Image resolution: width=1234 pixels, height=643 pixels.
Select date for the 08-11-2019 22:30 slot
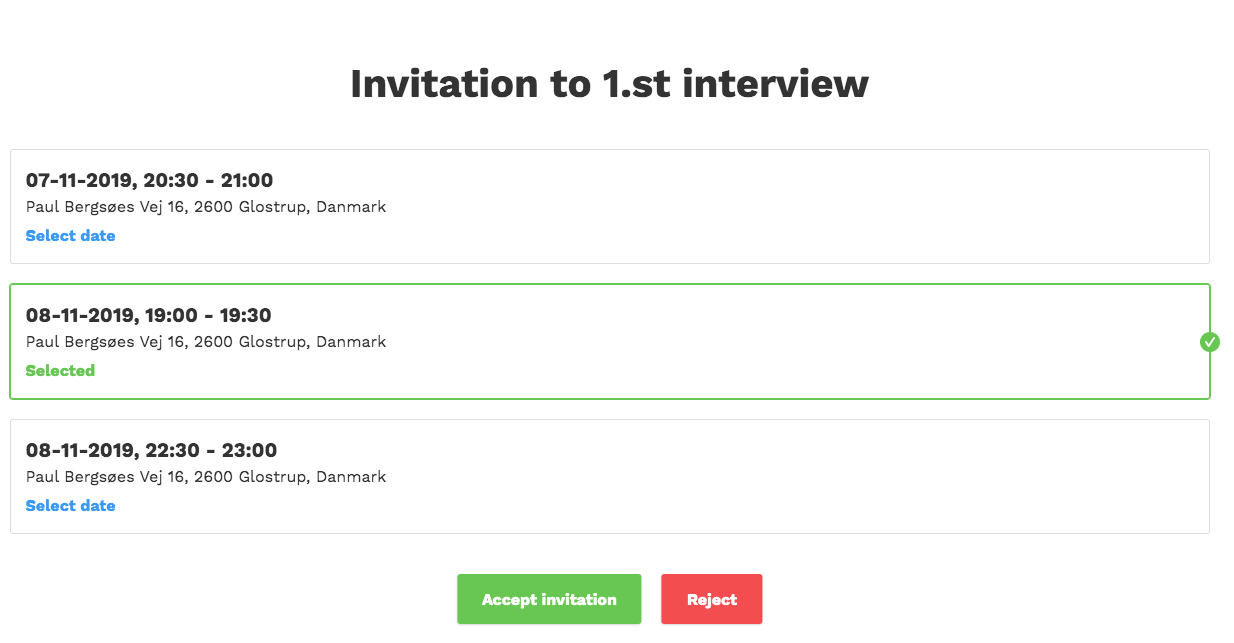click(70, 506)
